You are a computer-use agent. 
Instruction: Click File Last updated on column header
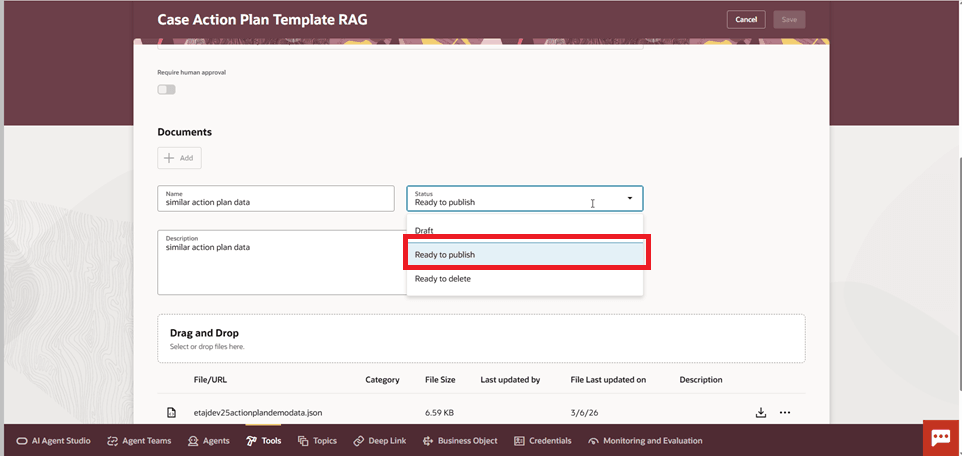click(608, 380)
